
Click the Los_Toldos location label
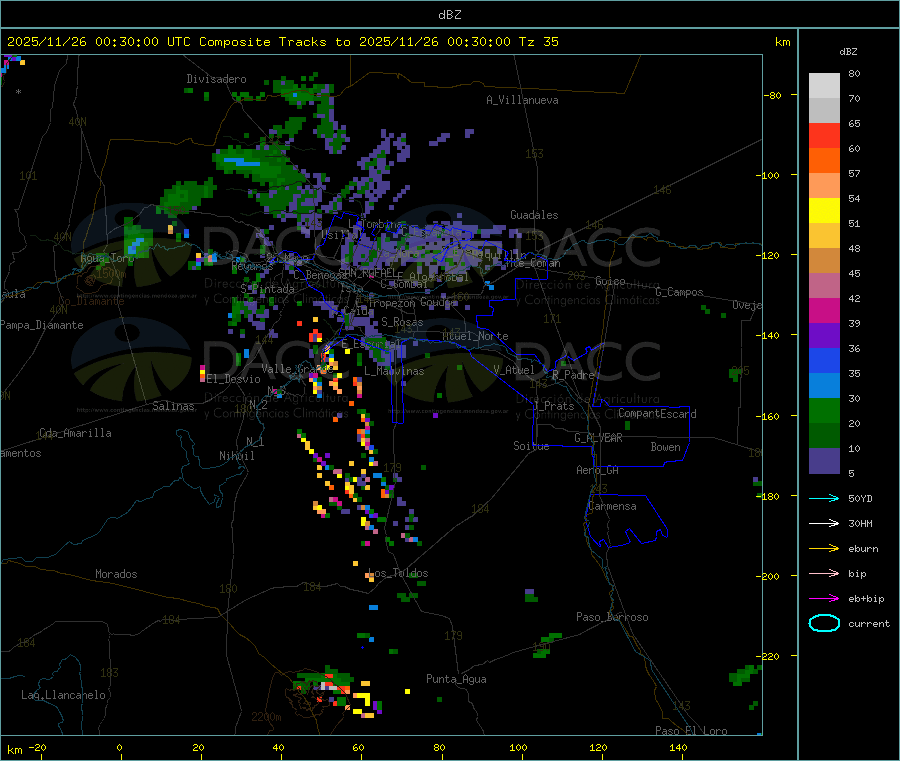click(398, 573)
